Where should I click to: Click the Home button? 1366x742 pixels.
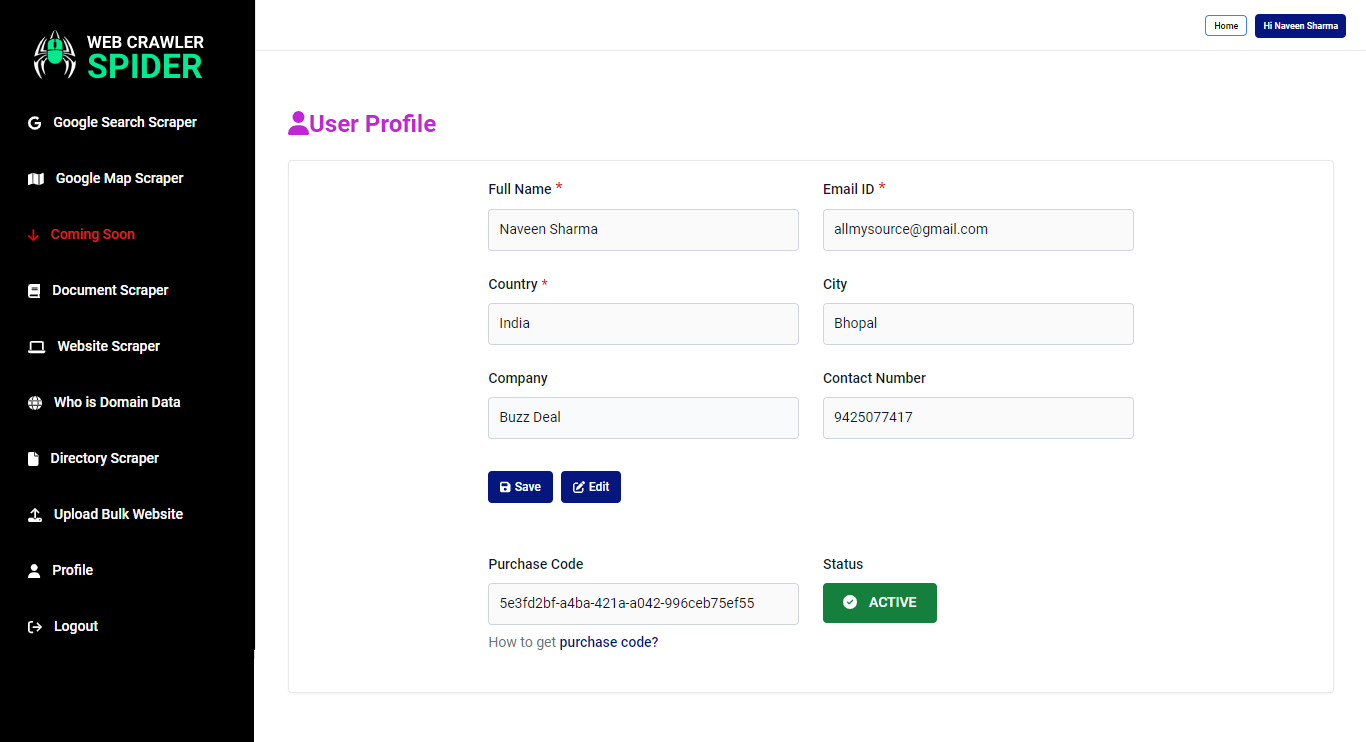(x=1226, y=25)
